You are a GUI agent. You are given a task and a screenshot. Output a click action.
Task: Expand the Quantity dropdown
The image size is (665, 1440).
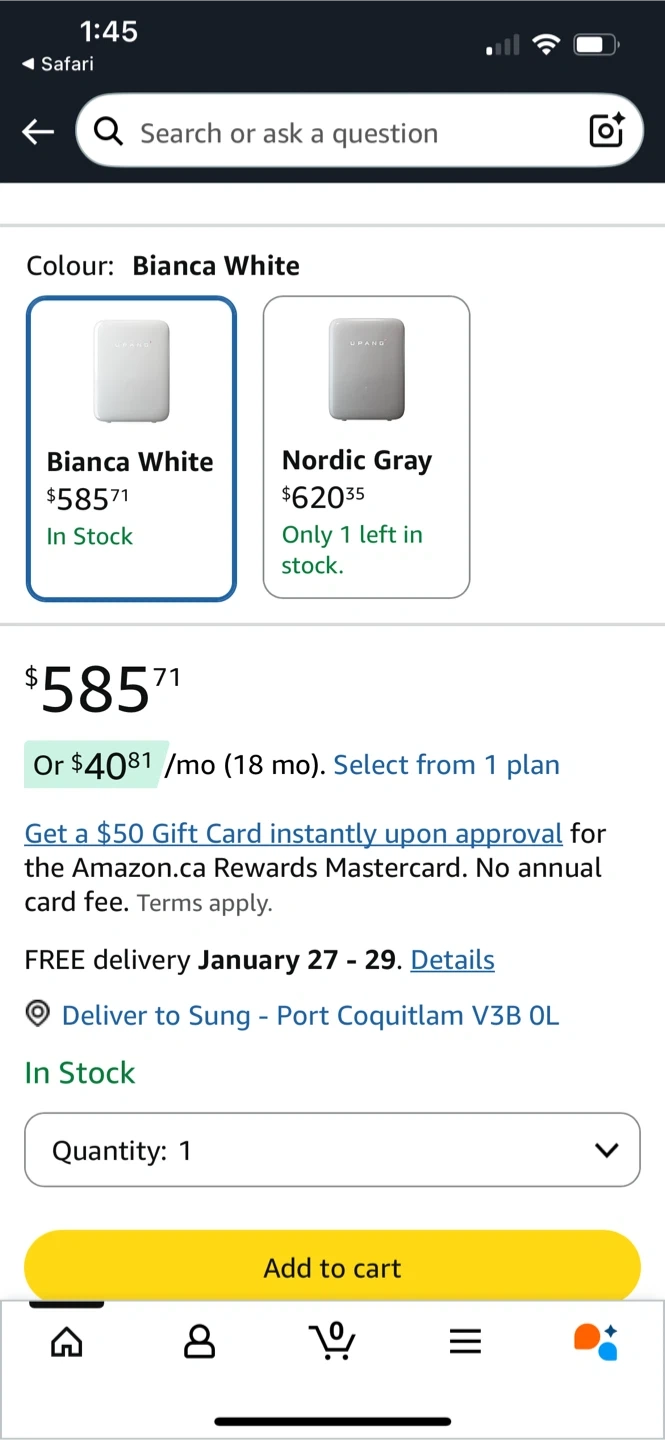332,1150
